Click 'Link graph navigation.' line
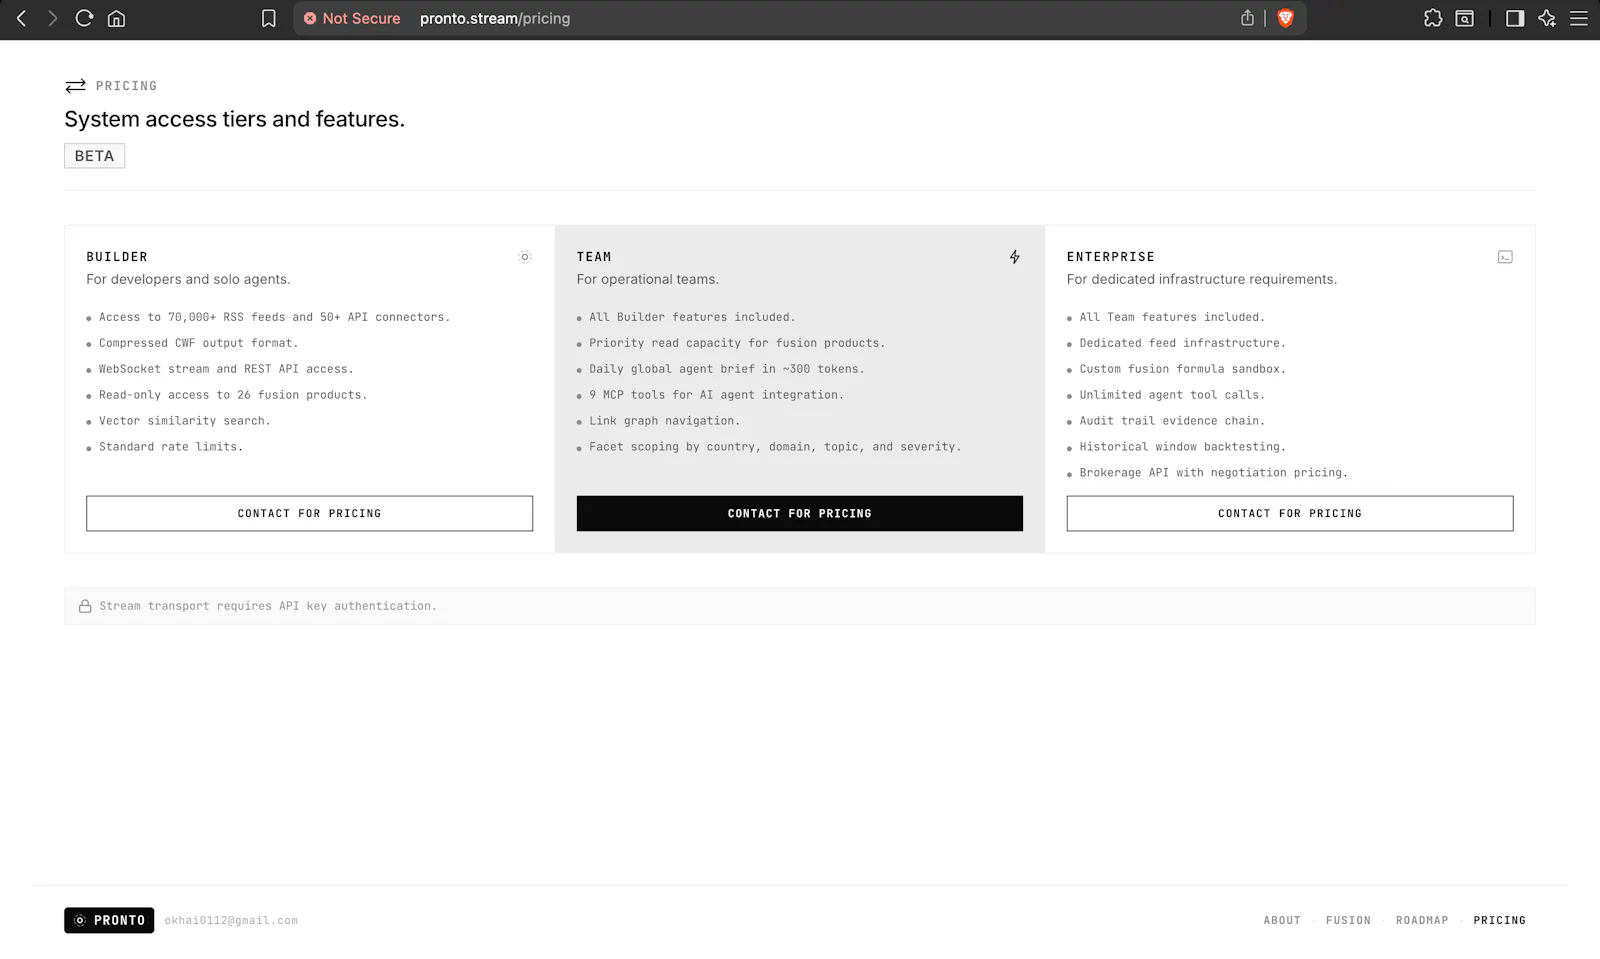This screenshot has width=1600, height=959. click(665, 421)
